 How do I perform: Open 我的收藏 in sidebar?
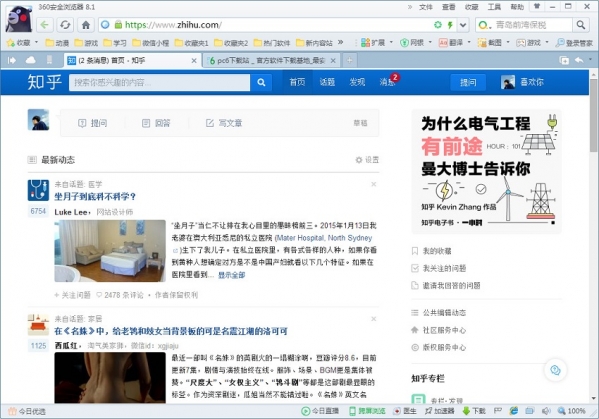432,251
